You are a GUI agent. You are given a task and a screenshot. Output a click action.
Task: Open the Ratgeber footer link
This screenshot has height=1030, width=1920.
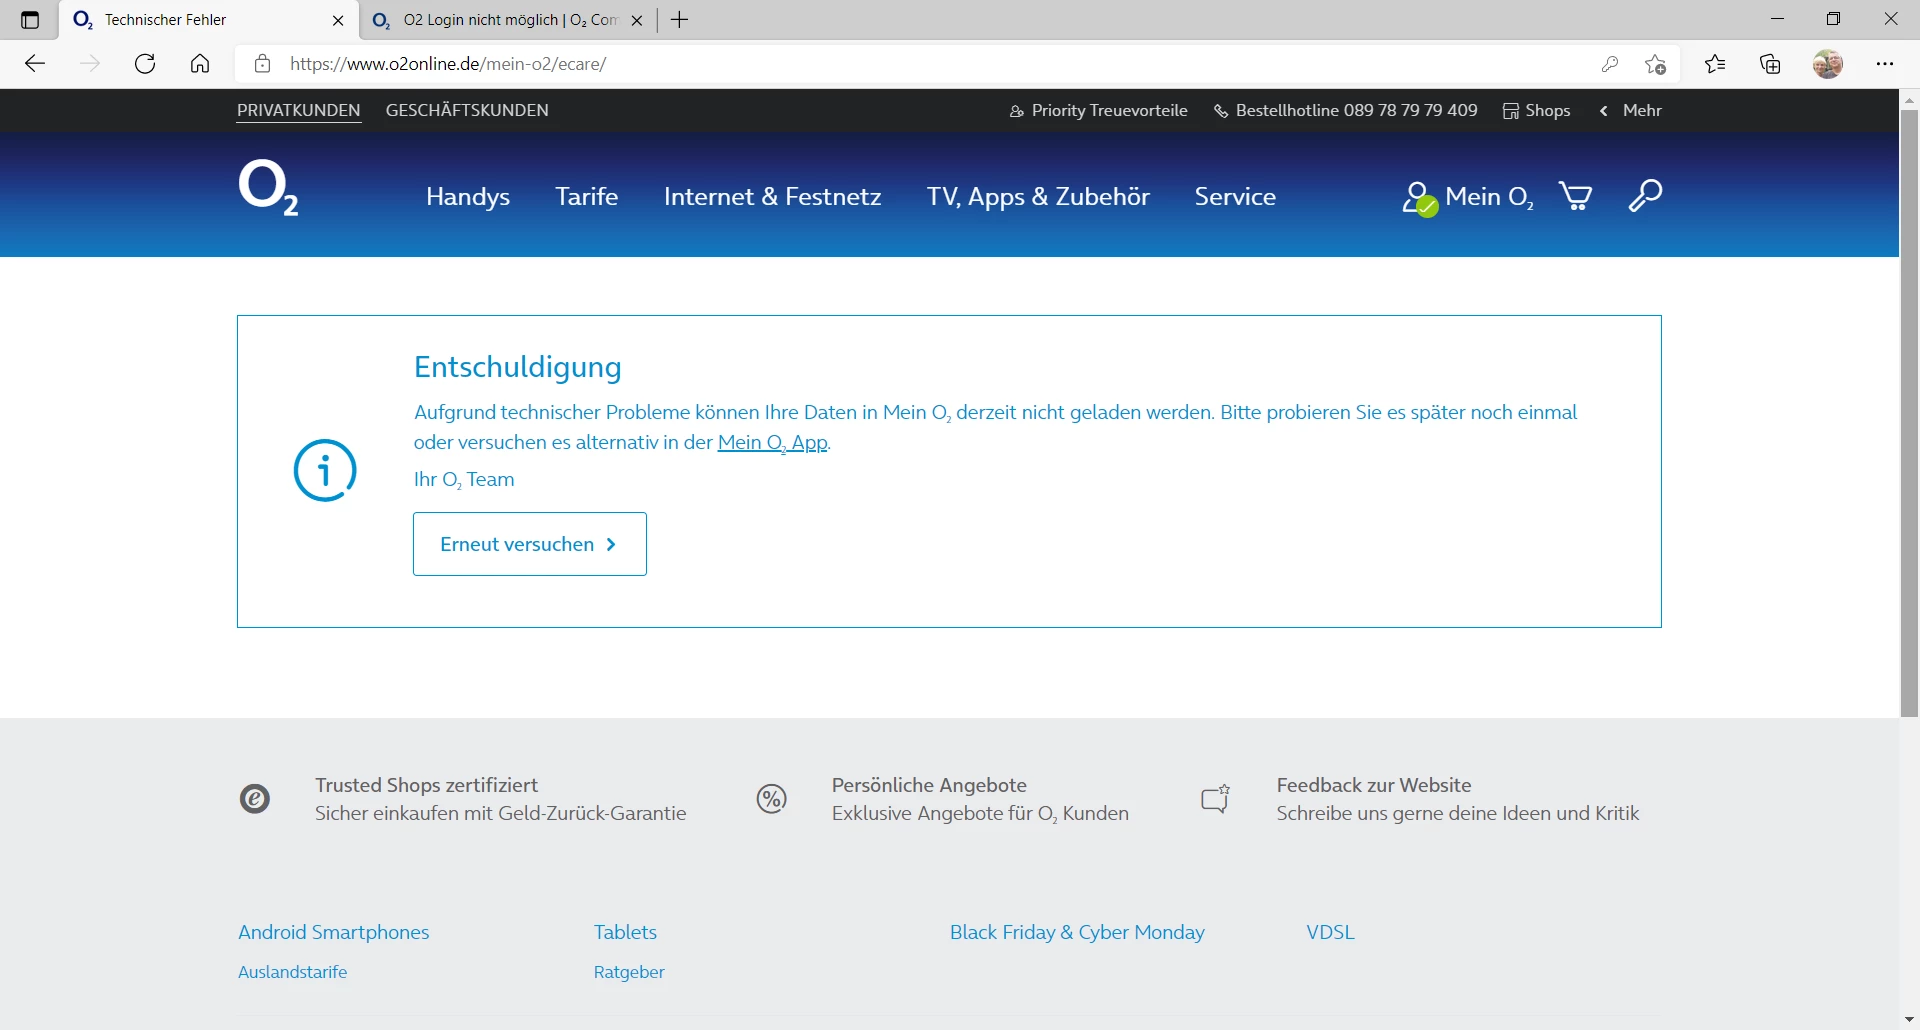click(x=629, y=972)
